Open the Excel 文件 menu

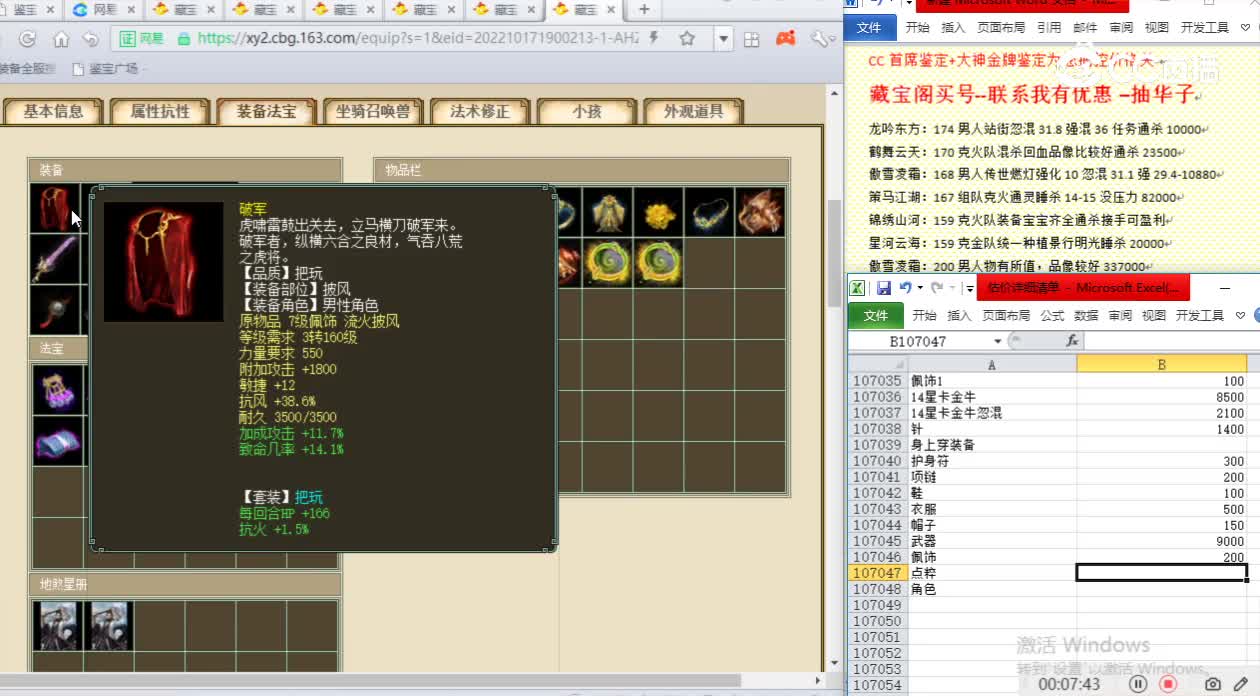[875, 315]
